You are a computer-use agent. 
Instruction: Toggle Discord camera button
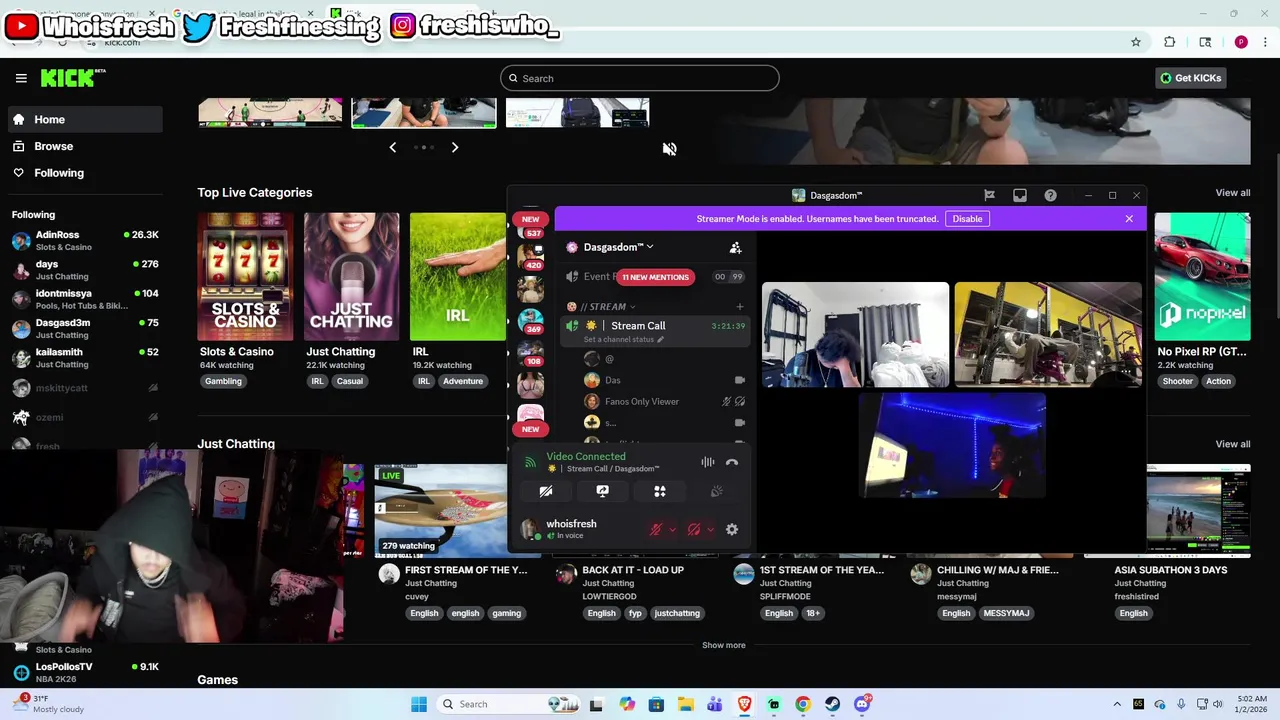click(x=546, y=491)
